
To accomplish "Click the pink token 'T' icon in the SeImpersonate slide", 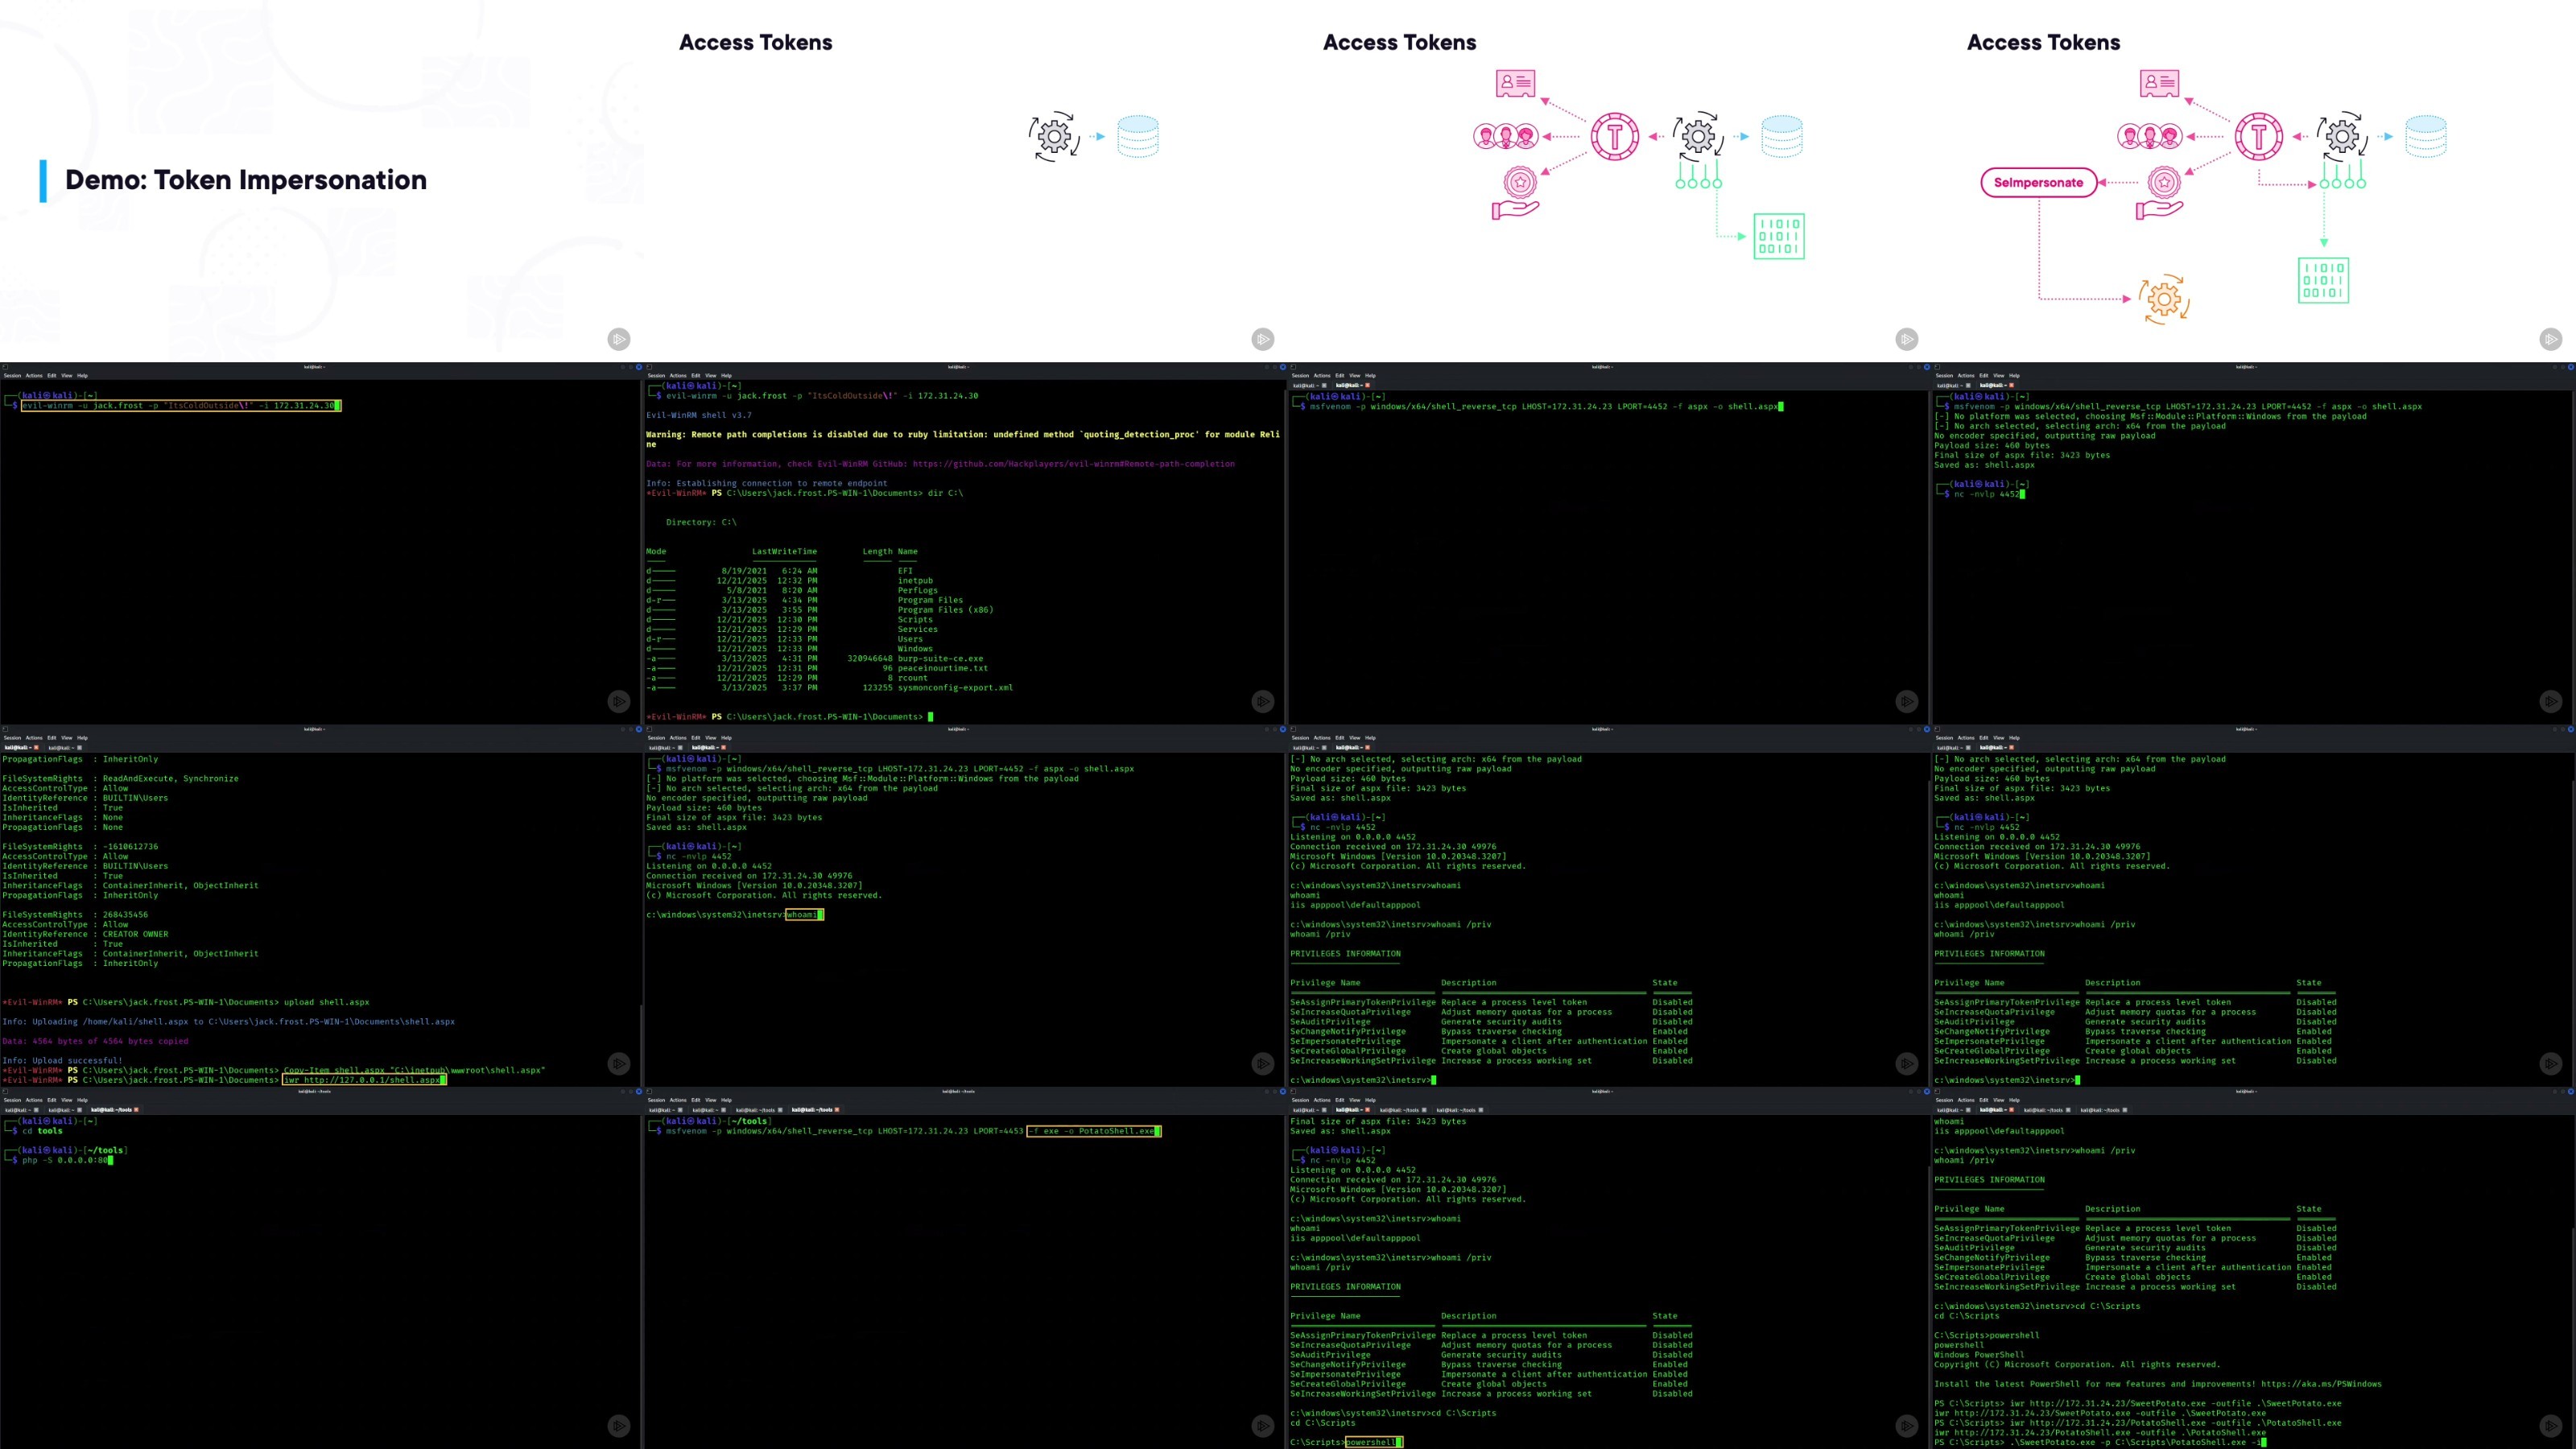I will (x=2258, y=136).
